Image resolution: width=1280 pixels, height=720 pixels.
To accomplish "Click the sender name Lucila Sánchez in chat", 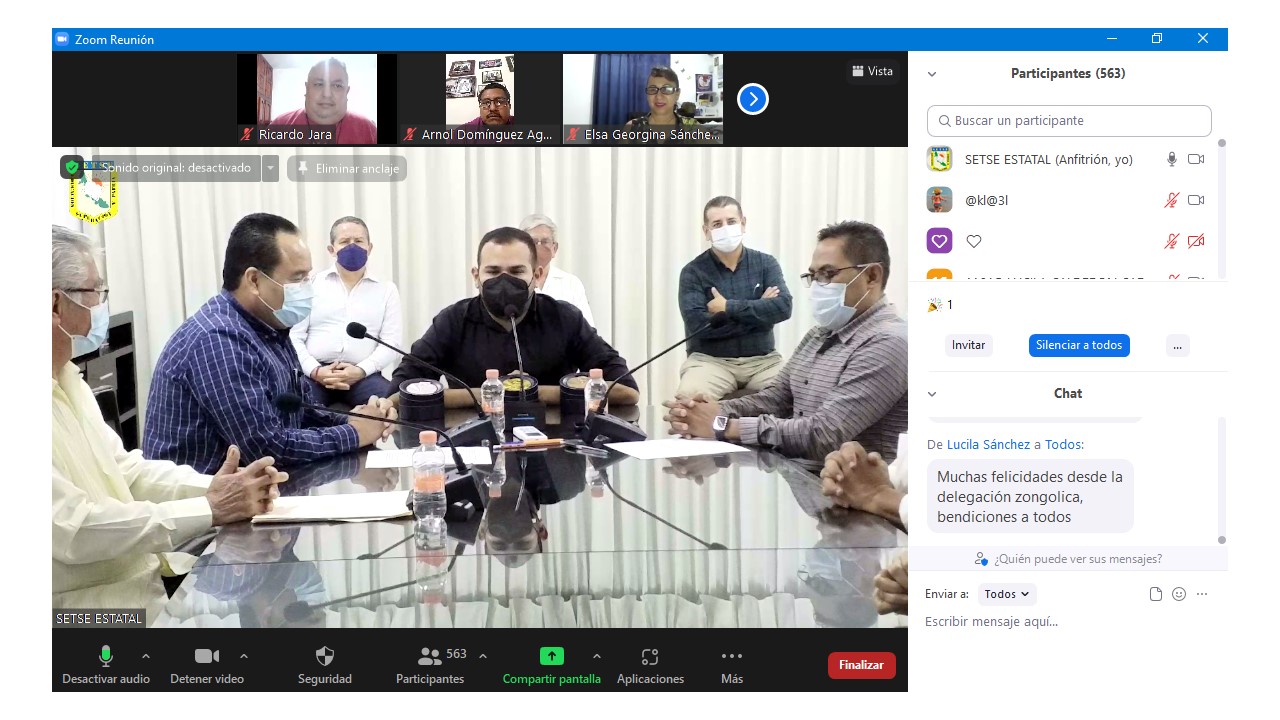I will point(988,444).
